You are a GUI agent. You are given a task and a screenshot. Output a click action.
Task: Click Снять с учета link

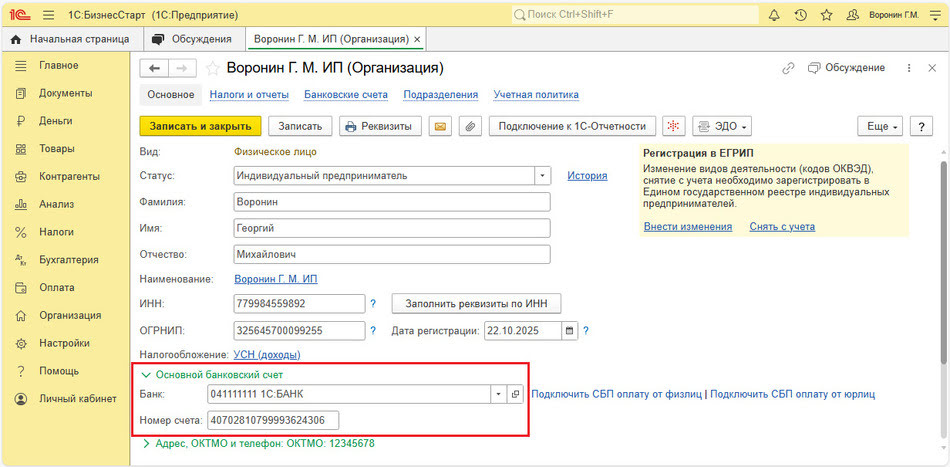pyautogui.click(x=782, y=227)
